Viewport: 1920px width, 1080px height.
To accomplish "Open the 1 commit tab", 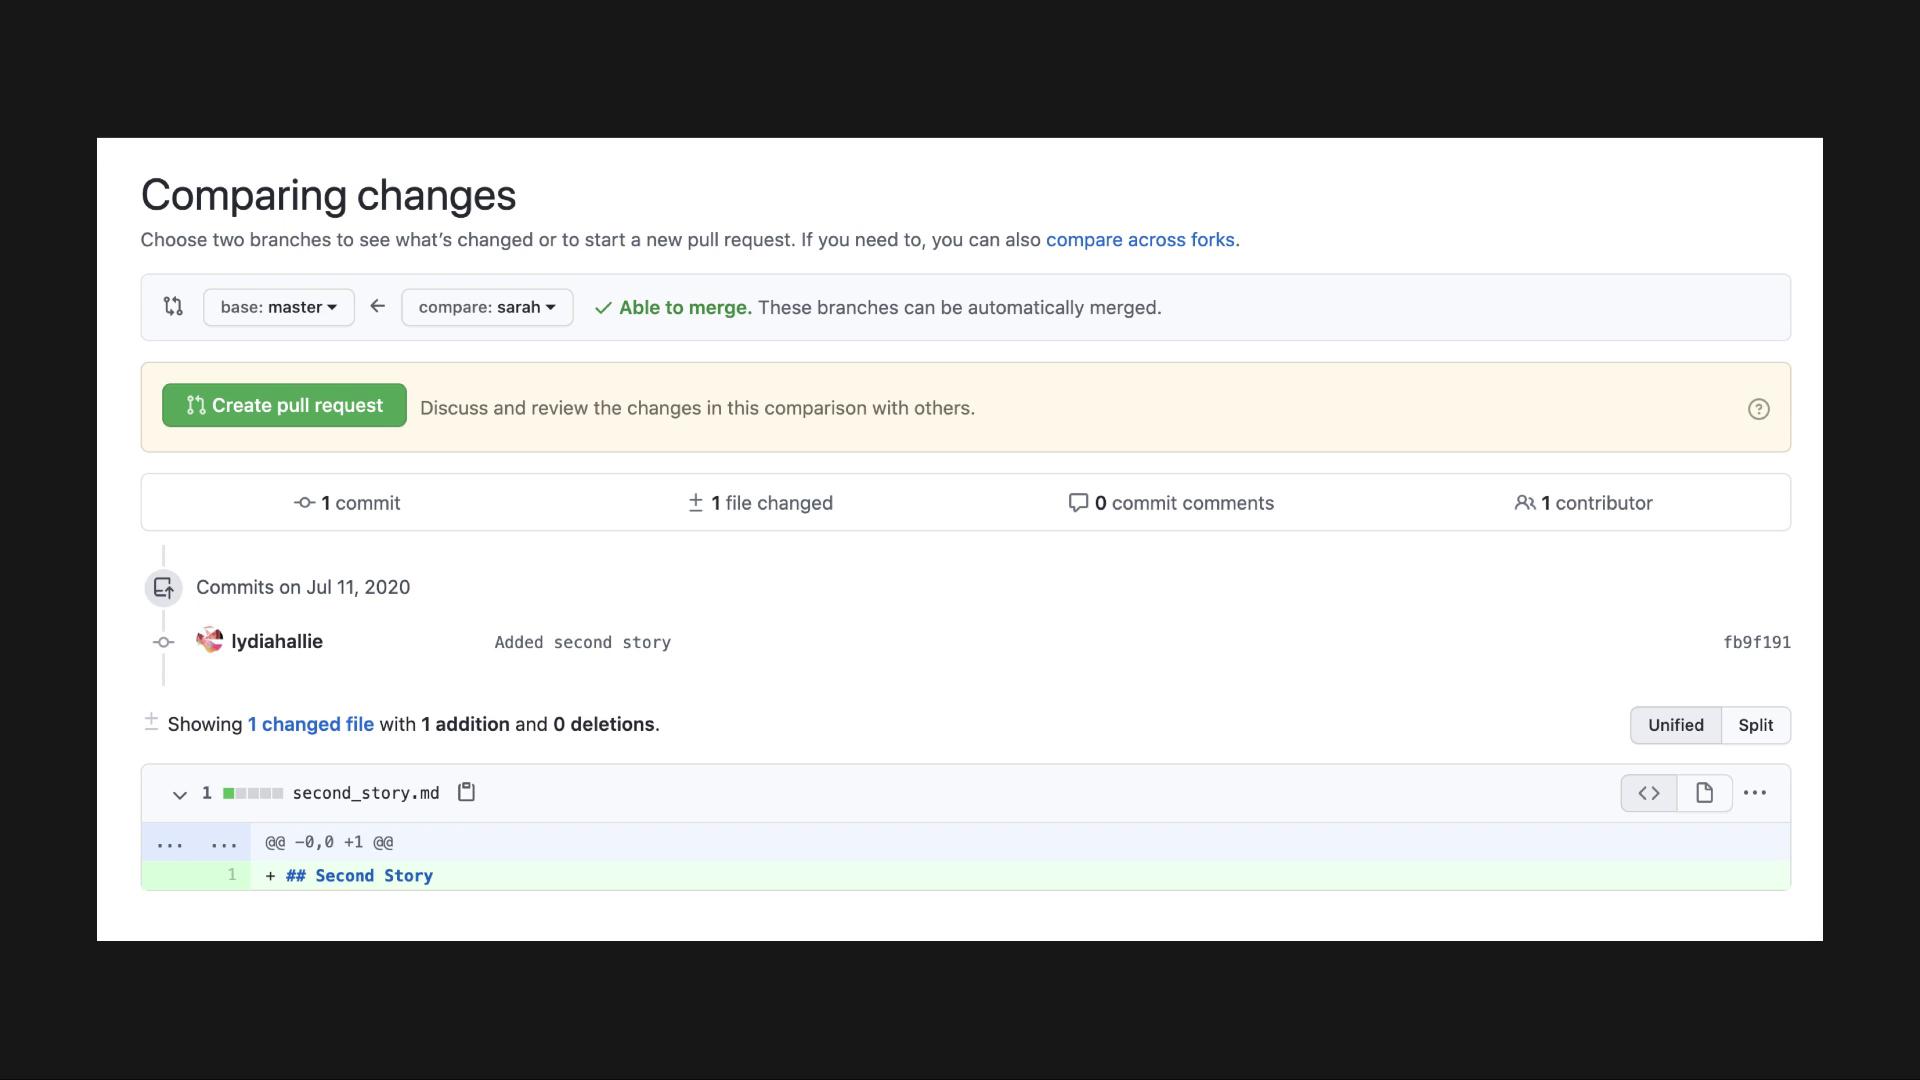I will 347,503.
